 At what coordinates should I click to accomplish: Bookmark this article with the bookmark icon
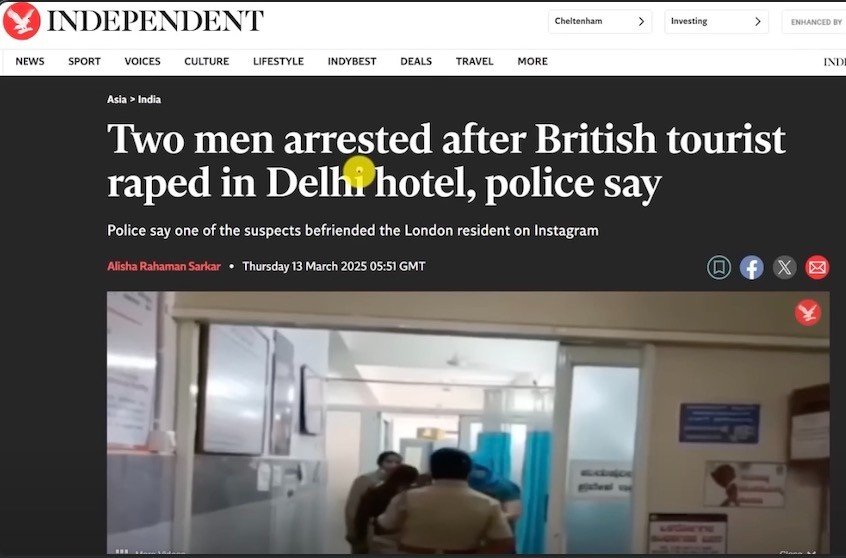719,267
